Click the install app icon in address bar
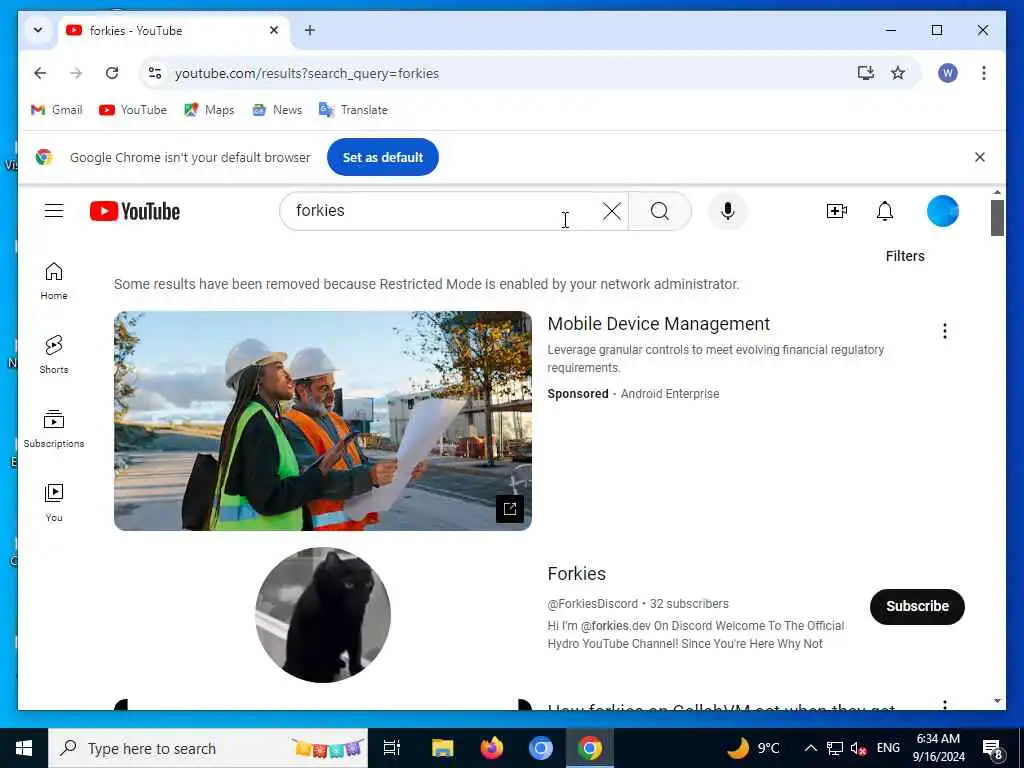 coord(866,73)
